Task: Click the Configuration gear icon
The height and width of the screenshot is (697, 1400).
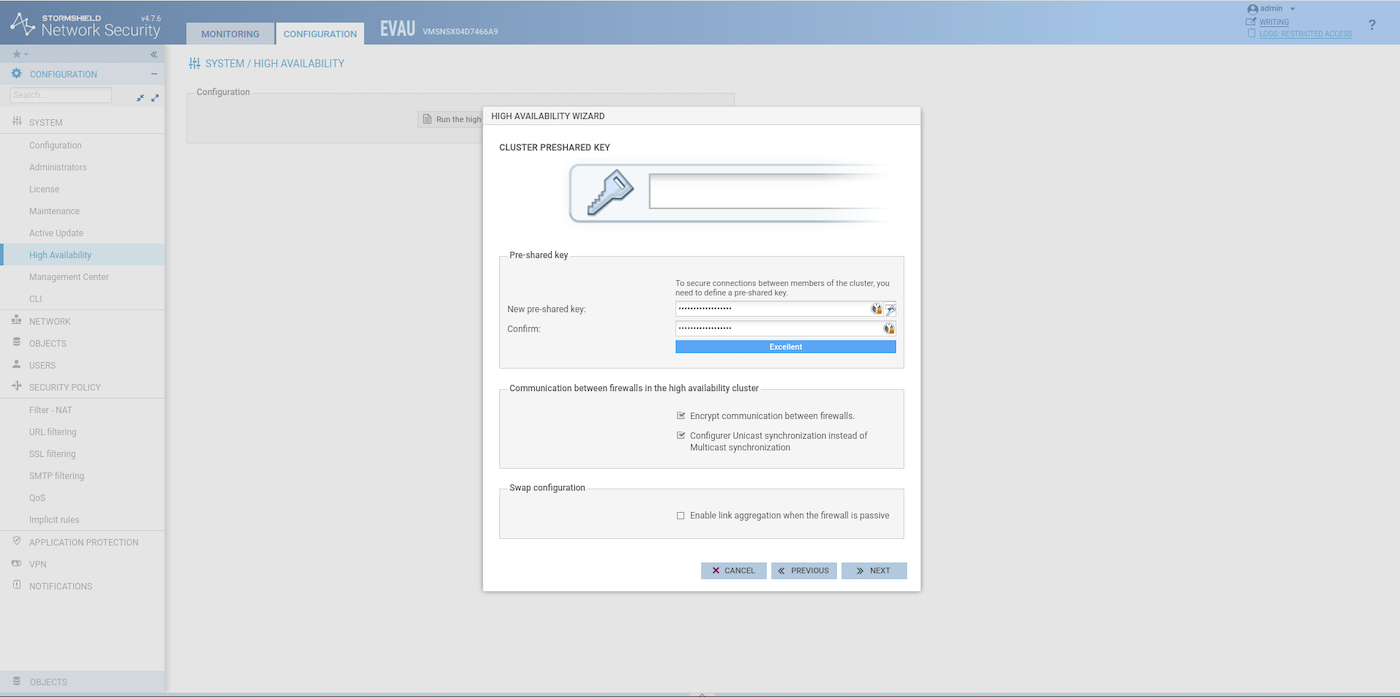Action: click(x=16, y=74)
